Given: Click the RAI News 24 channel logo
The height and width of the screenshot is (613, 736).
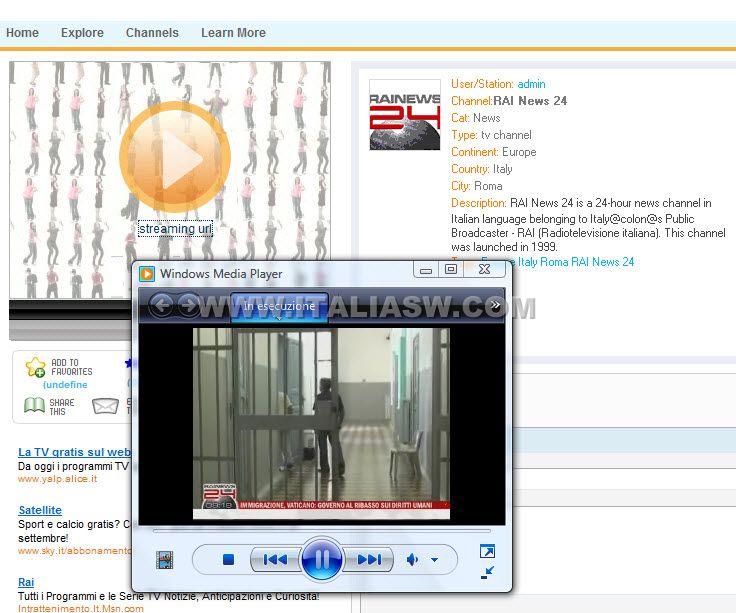Looking at the screenshot, I should click(405, 115).
